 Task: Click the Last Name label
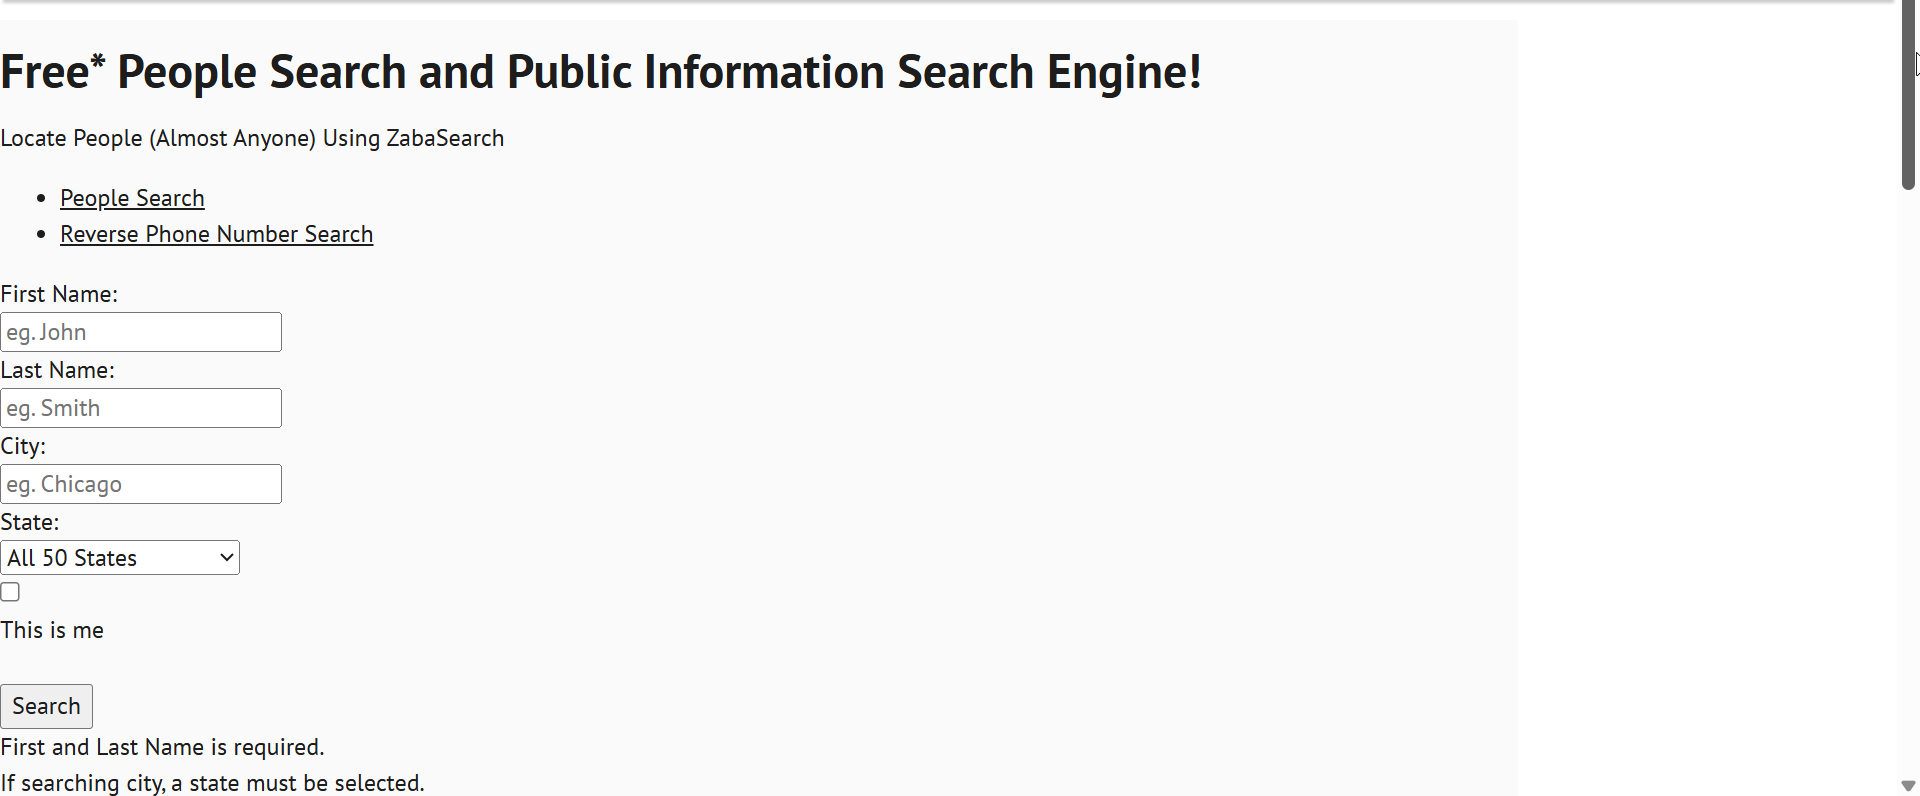tap(57, 370)
